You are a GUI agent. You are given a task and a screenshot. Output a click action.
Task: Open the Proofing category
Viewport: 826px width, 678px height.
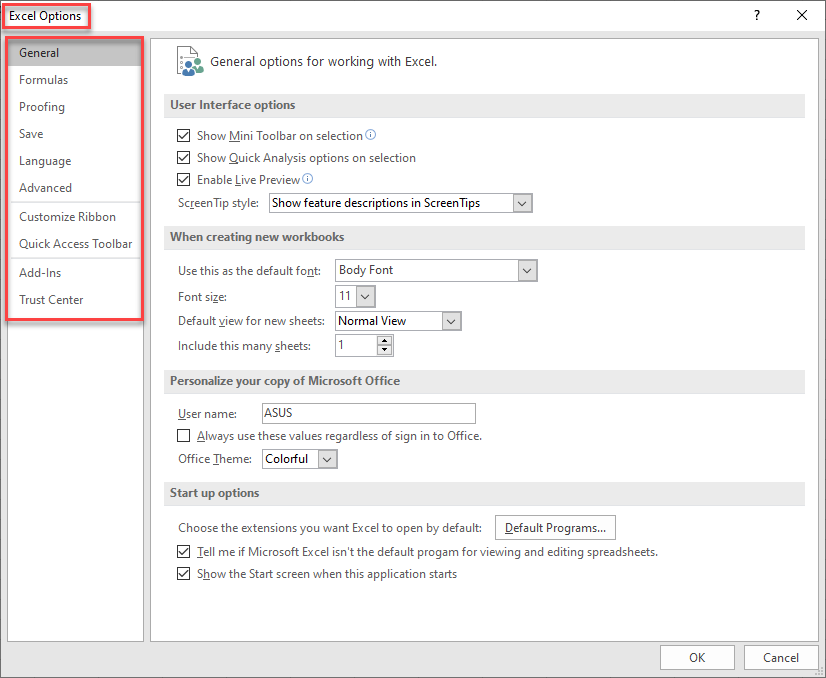click(75, 106)
